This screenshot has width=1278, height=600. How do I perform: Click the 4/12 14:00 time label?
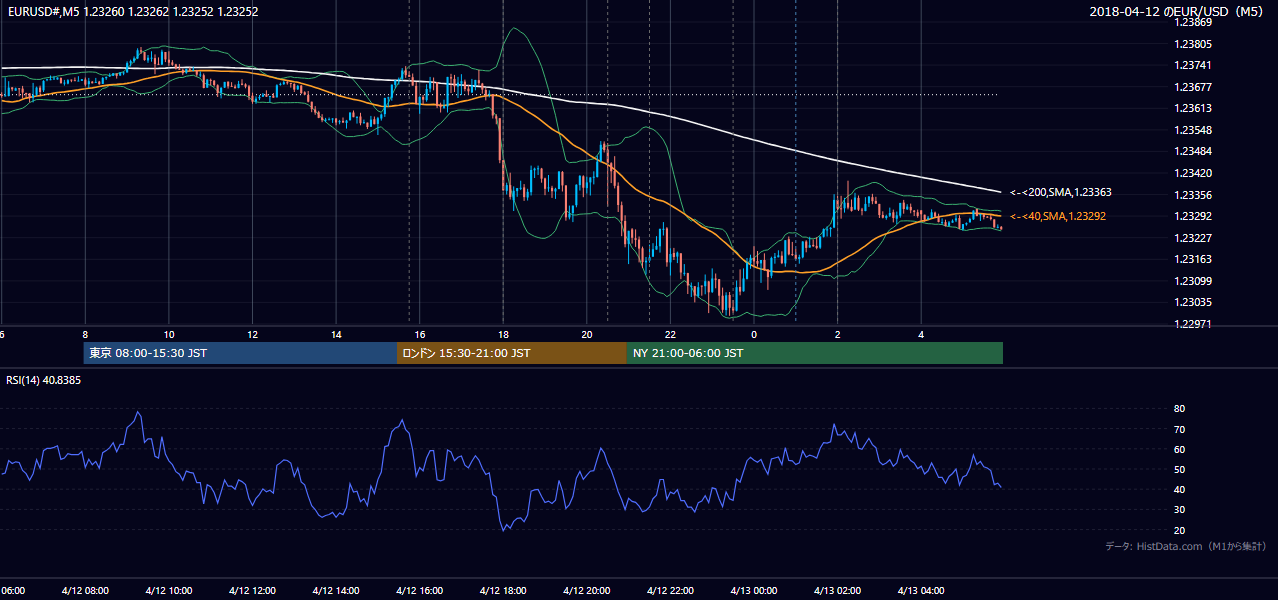[x=336, y=590]
